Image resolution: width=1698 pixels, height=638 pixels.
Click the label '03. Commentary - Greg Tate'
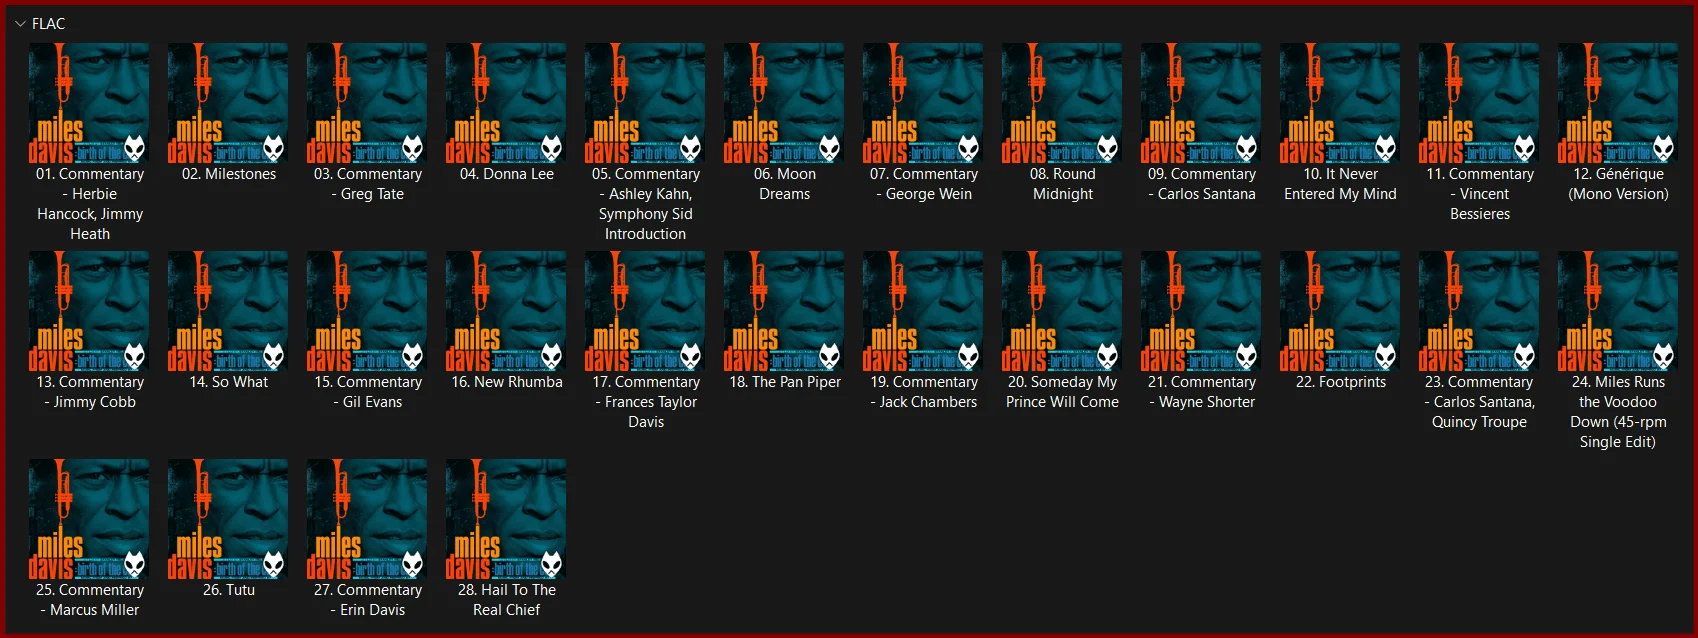pyautogui.click(x=368, y=184)
